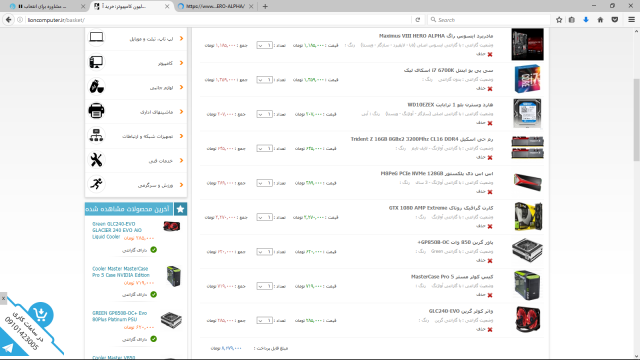Viewport: 640px width, 360px height.
Task: Open quantity dropdown for WD10EZEX hard drive
Action: click(x=264, y=114)
